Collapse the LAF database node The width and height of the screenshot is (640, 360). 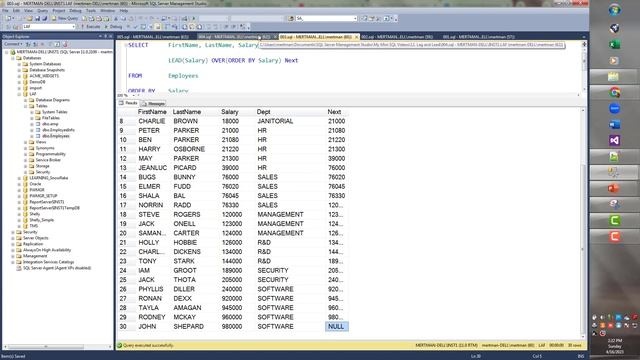[x=19, y=94]
